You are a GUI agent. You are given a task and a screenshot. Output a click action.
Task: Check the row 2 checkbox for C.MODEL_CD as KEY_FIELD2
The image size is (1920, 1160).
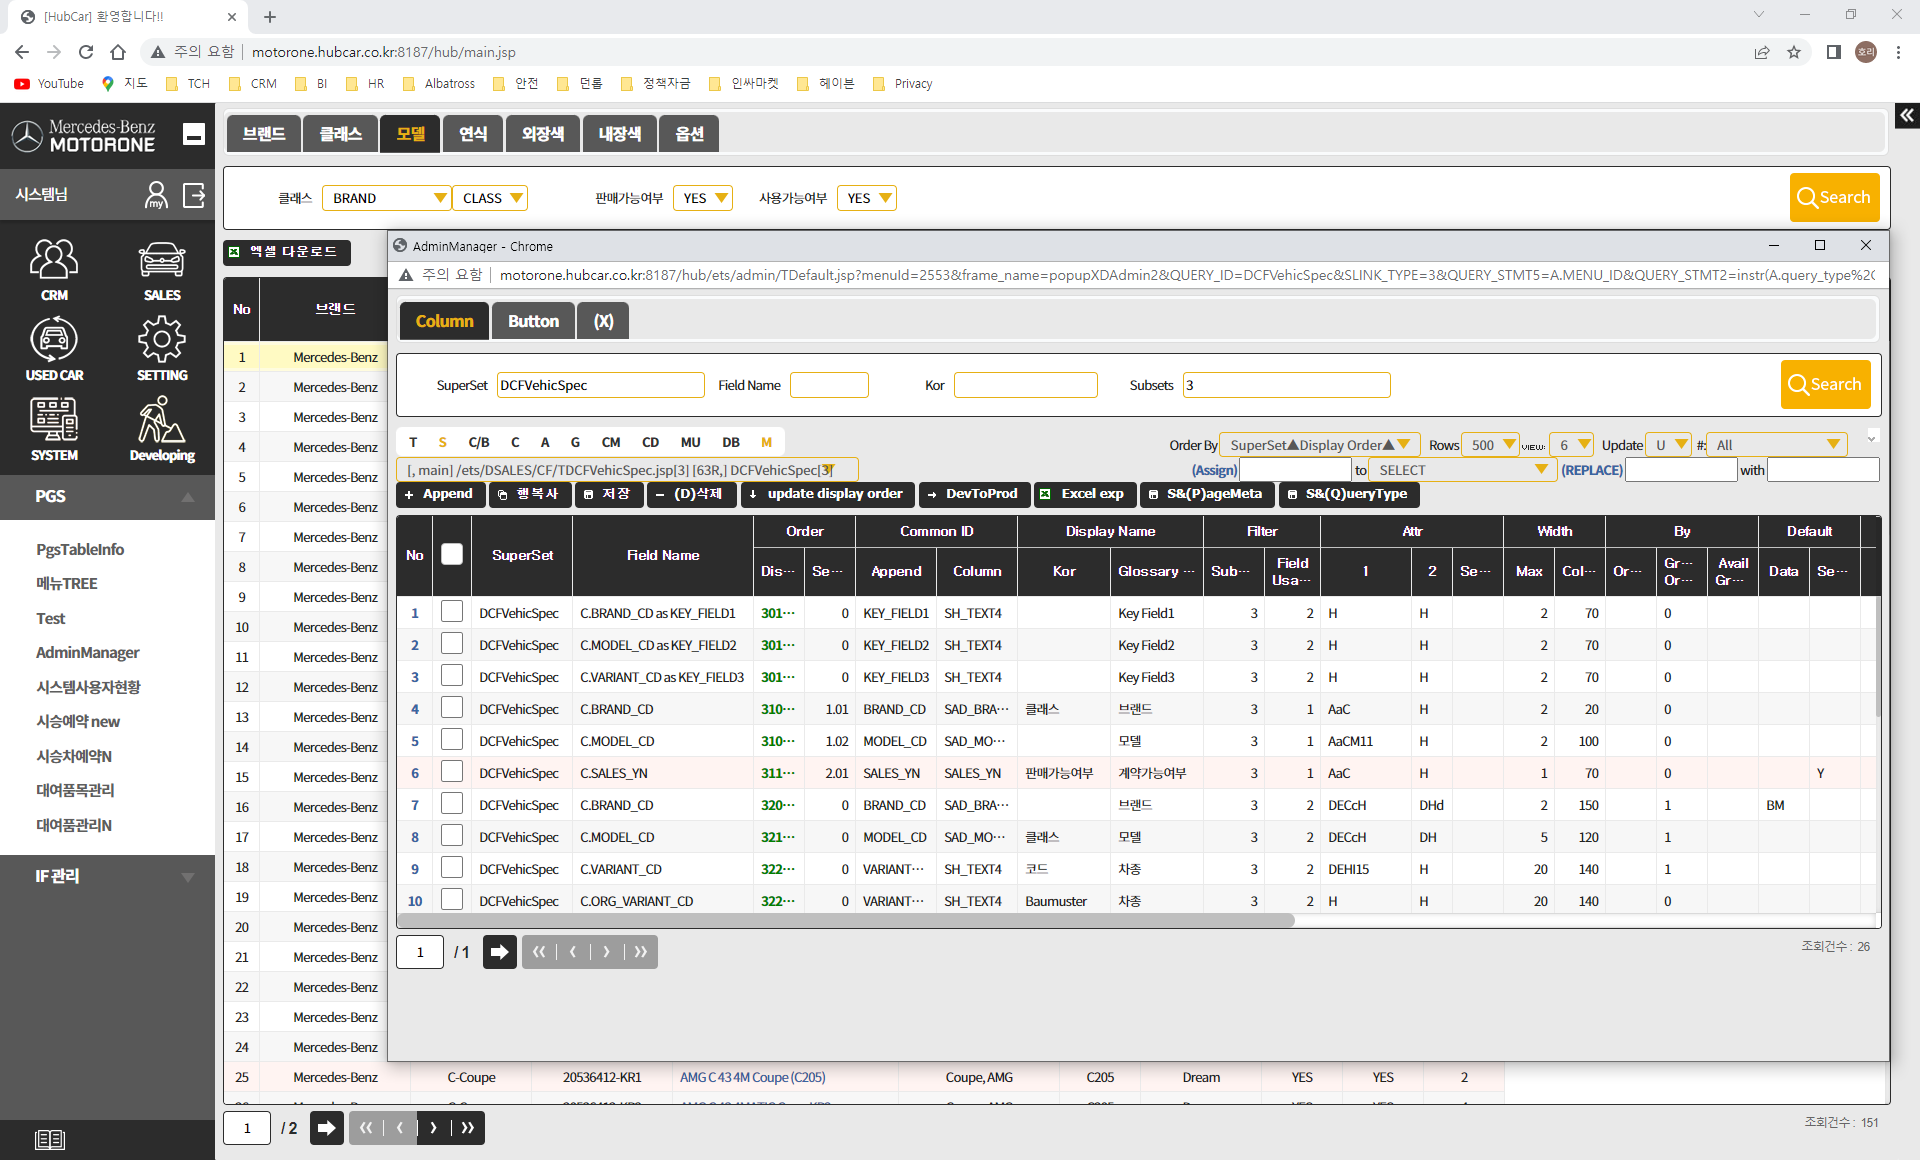[x=452, y=644]
